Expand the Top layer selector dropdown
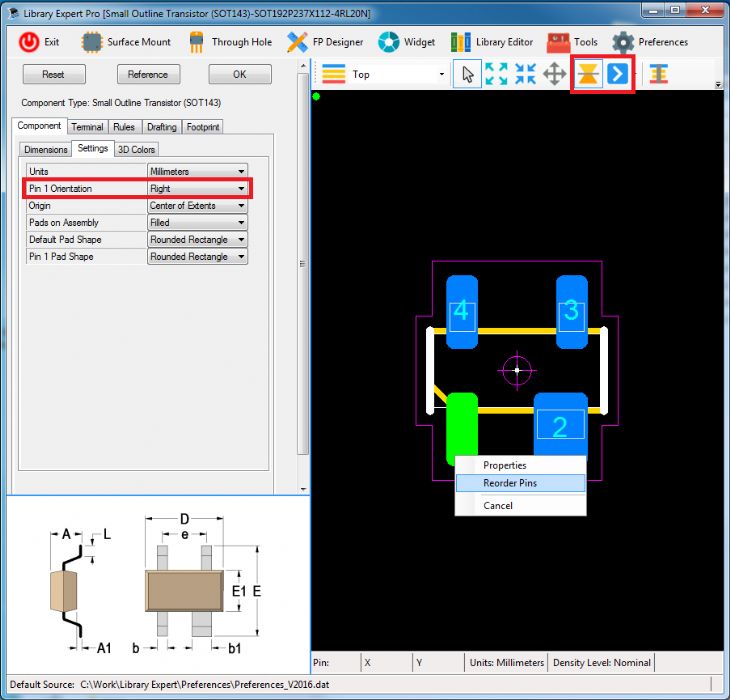 point(441,74)
